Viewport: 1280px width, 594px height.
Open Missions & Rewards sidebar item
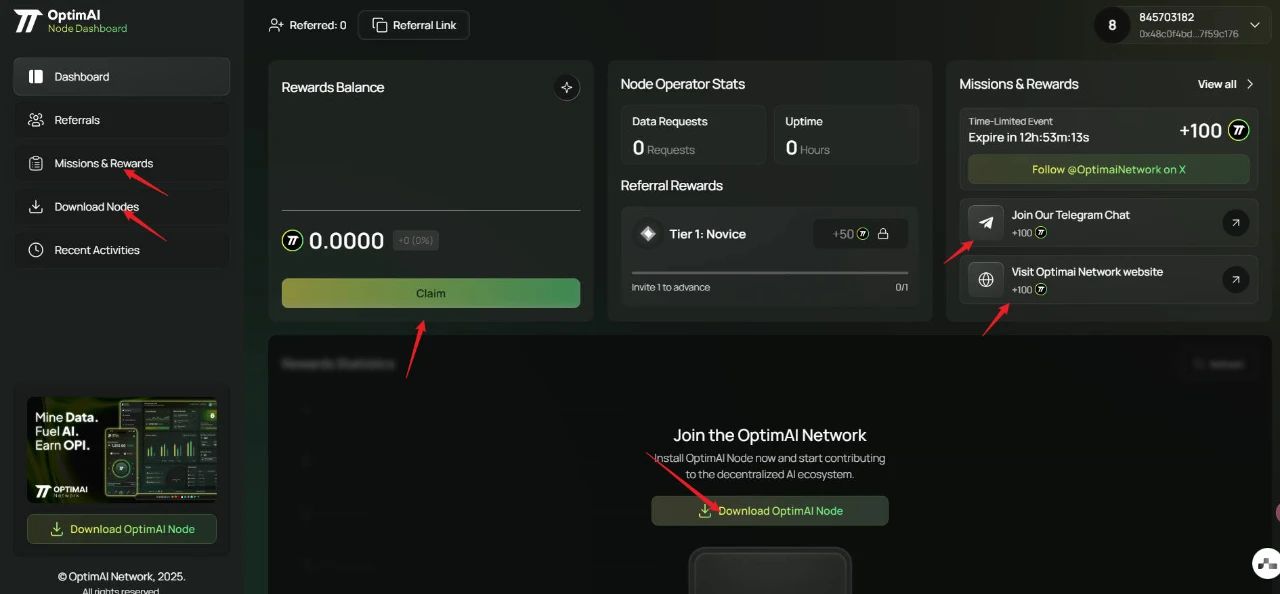(x=121, y=163)
